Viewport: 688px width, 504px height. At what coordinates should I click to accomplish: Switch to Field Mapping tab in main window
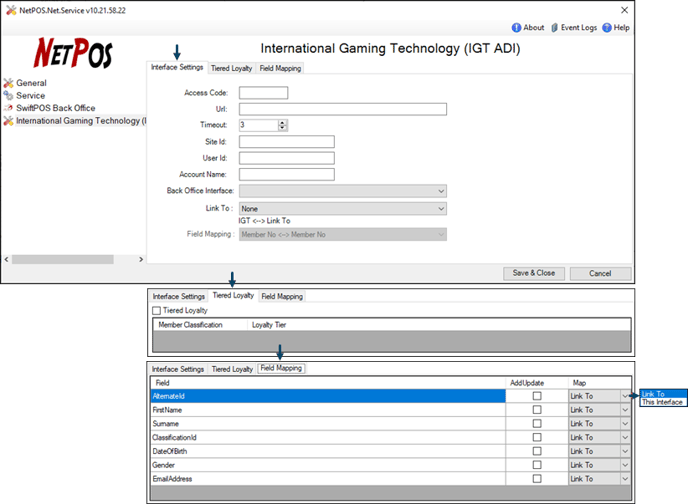(280, 68)
